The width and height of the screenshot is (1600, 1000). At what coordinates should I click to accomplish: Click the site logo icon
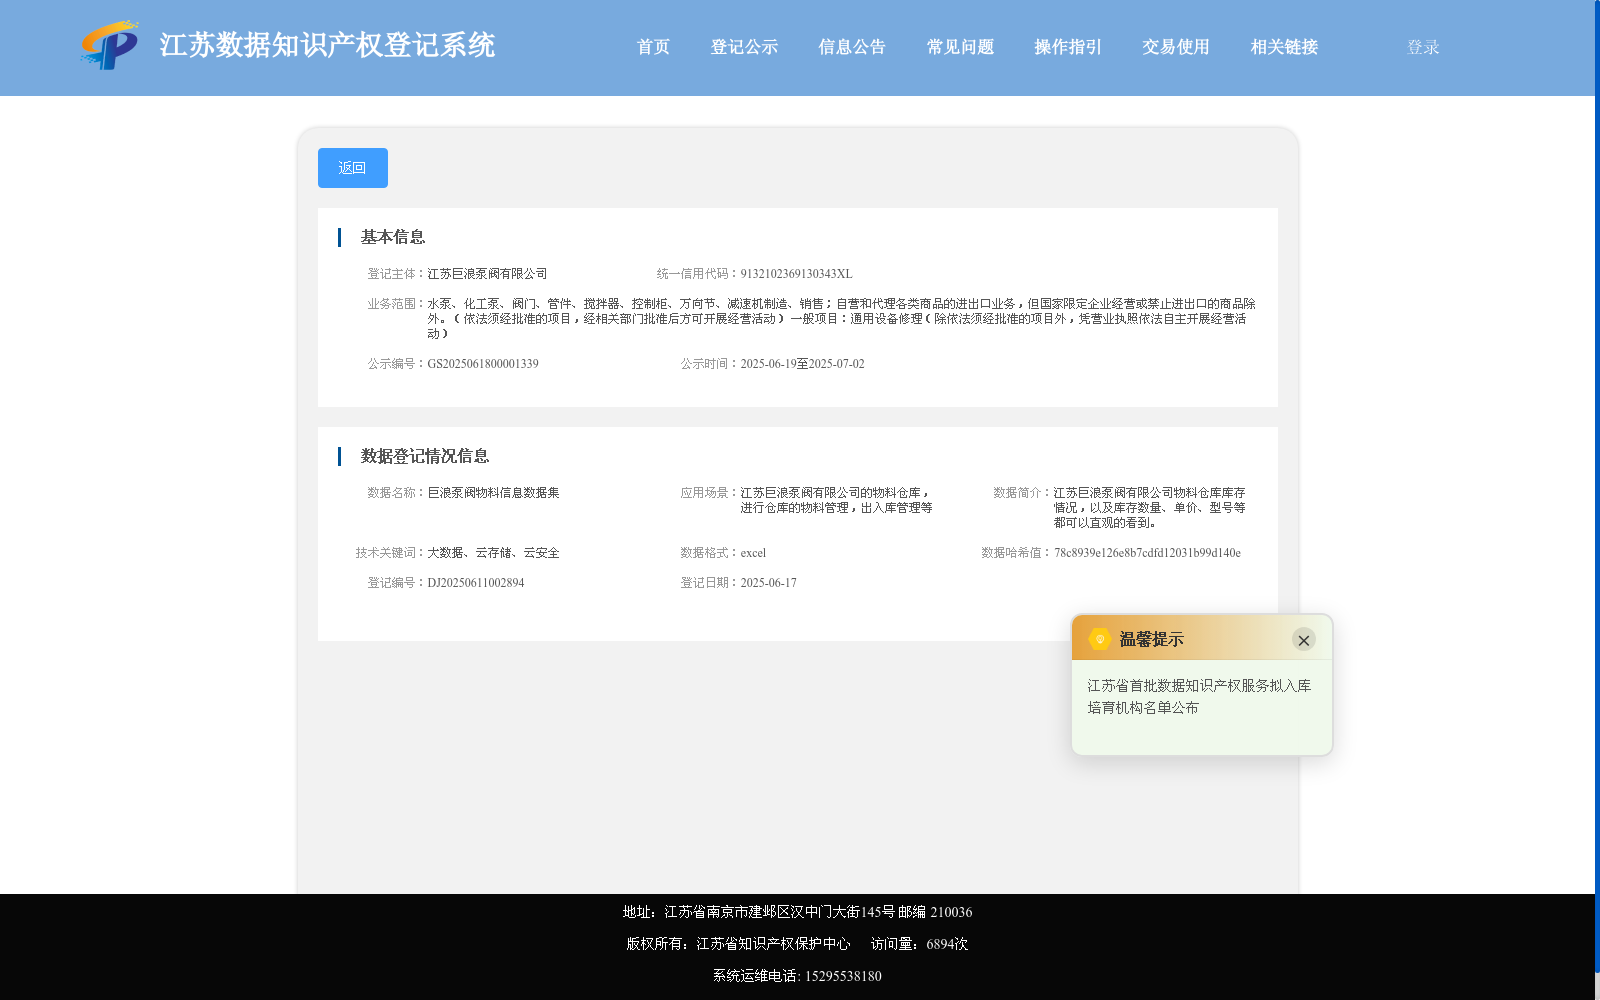pos(109,45)
